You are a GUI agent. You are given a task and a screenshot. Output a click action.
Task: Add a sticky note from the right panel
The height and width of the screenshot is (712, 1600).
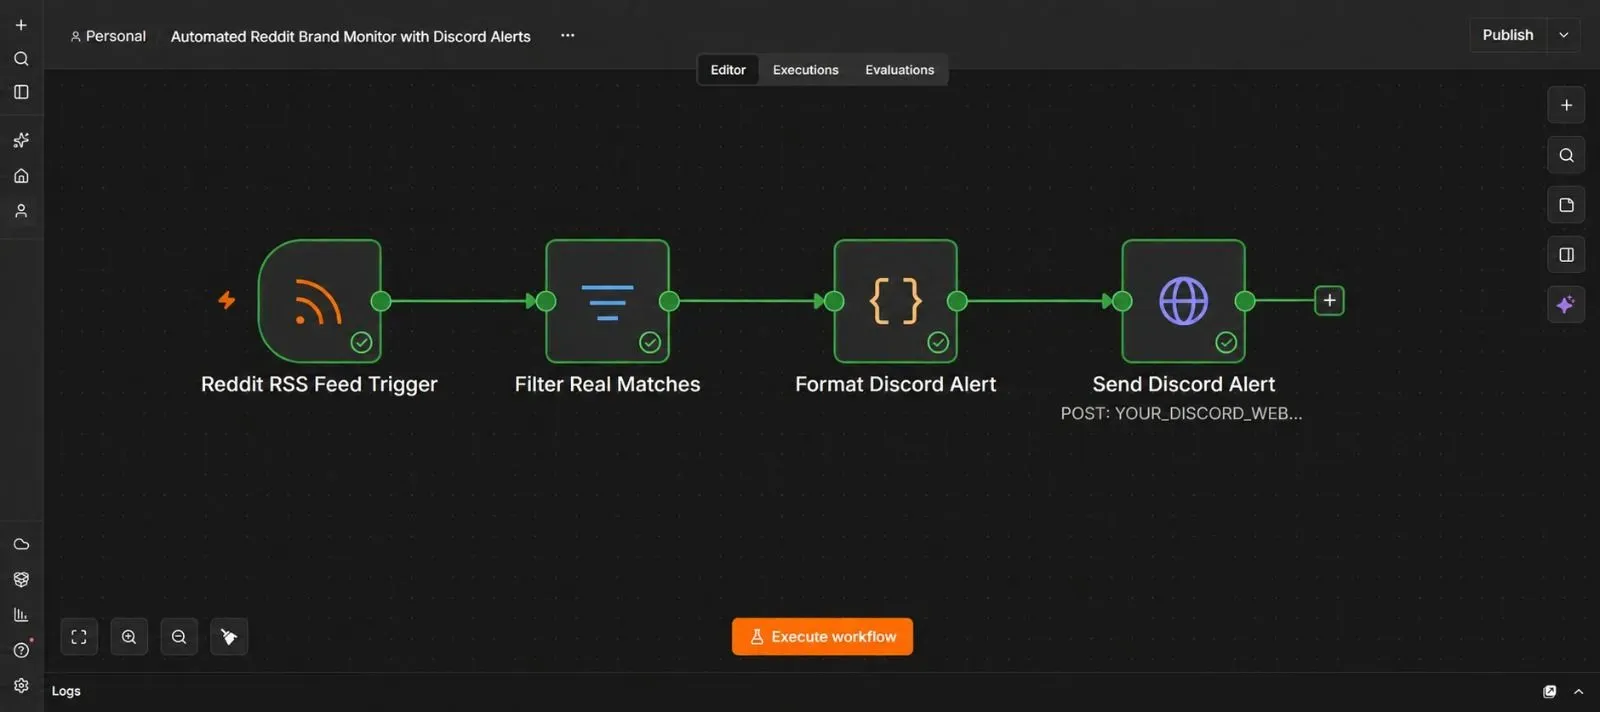point(1566,205)
